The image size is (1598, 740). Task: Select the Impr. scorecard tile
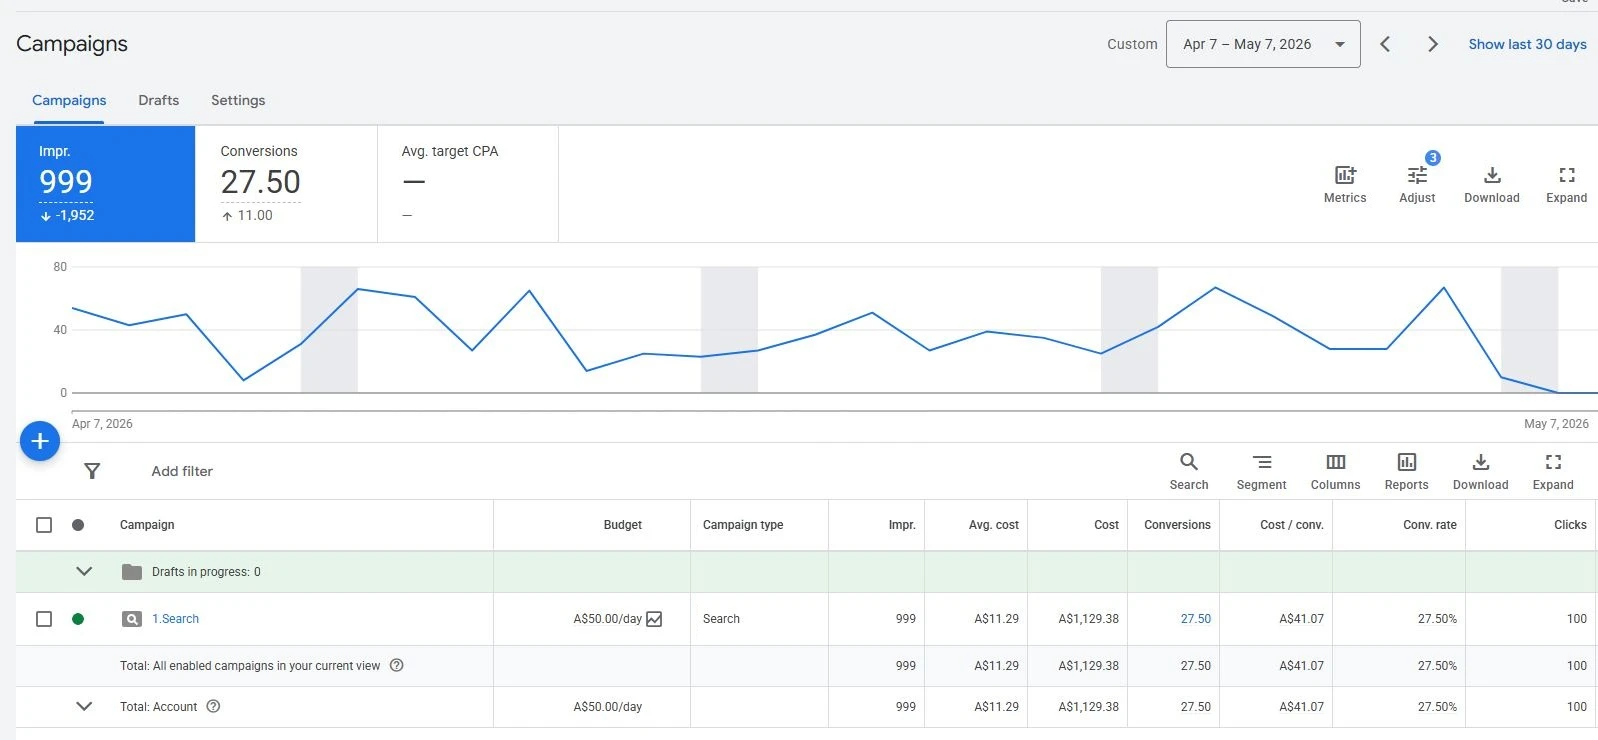(105, 184)
